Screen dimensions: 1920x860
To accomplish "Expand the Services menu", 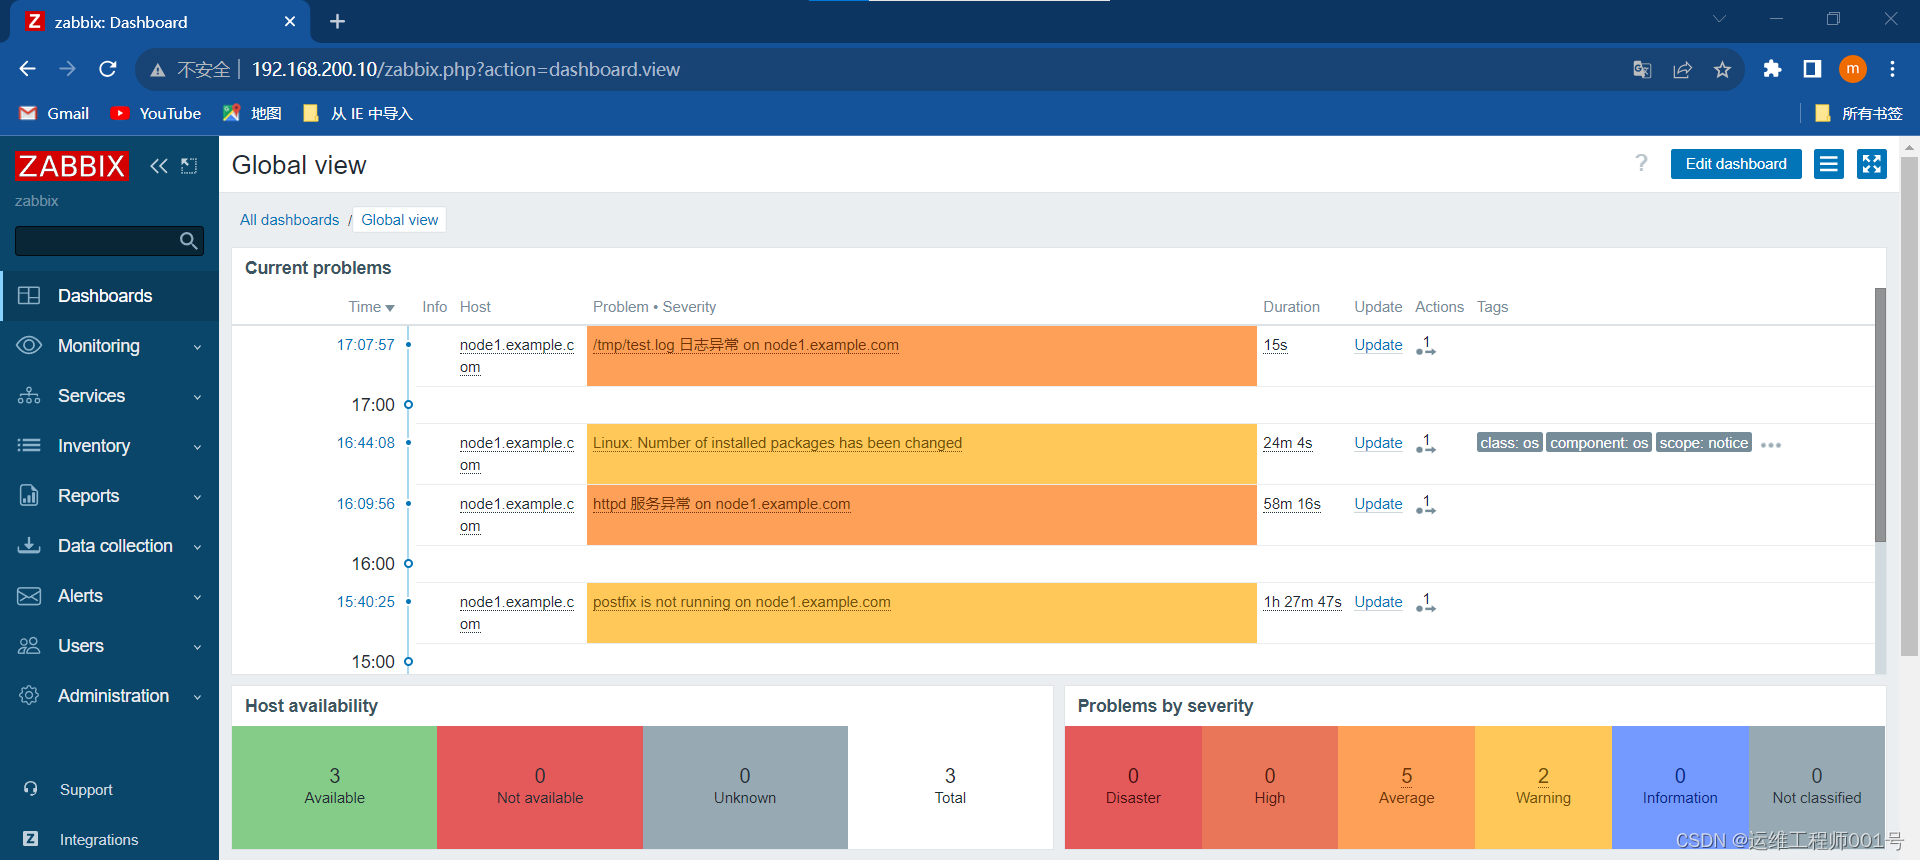I will coord(197,397).
